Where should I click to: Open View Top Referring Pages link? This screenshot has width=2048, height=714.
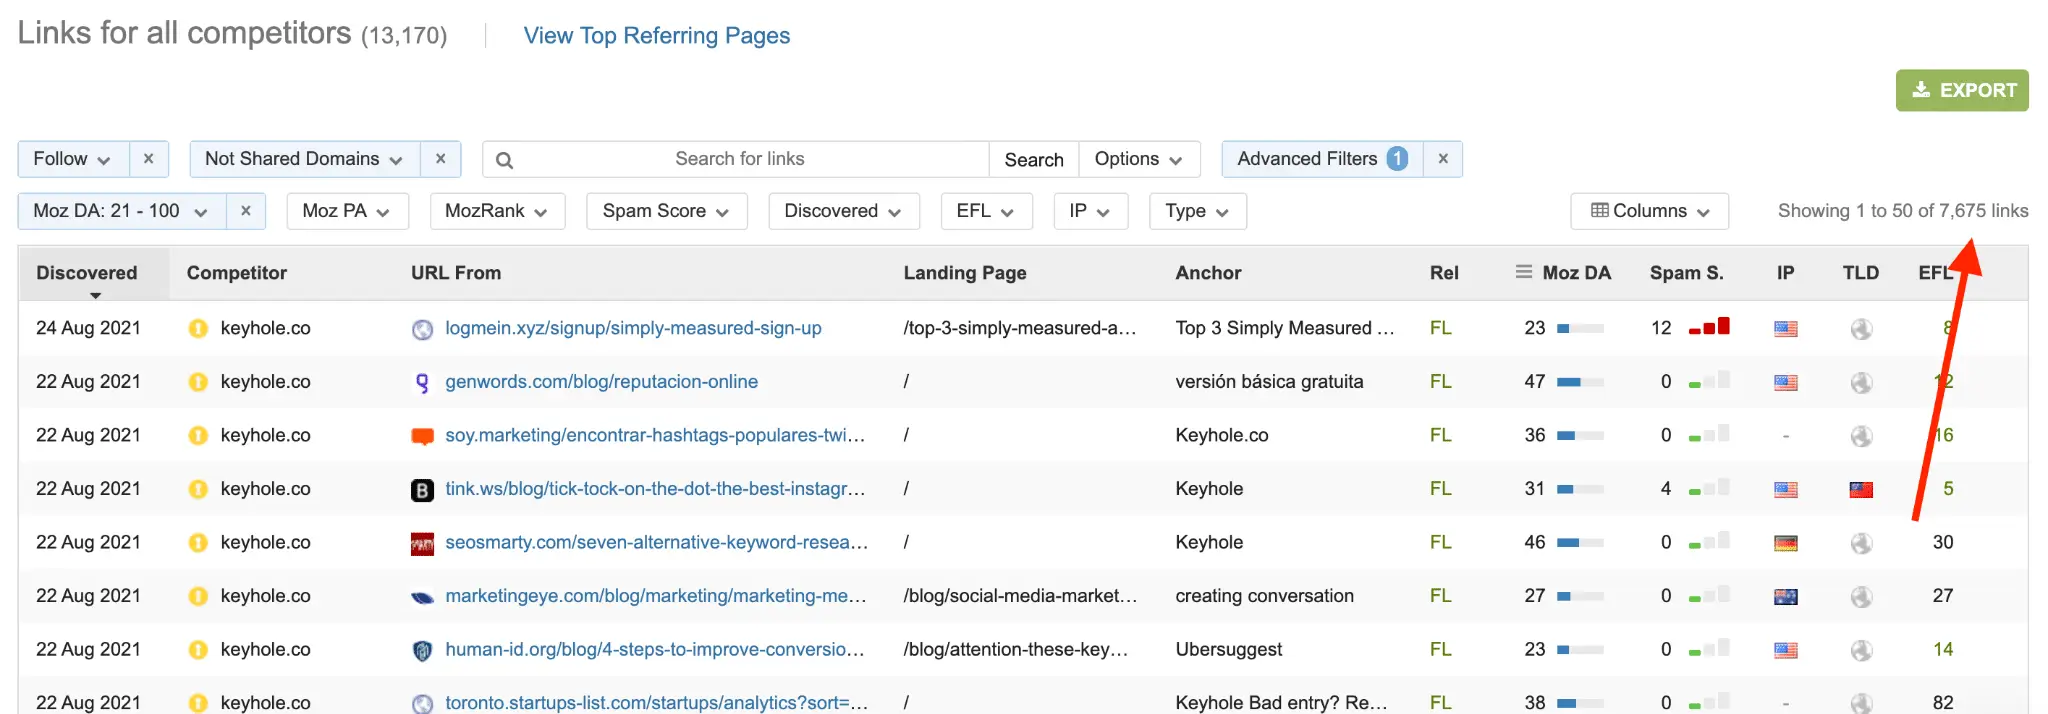tap(656, 36)
